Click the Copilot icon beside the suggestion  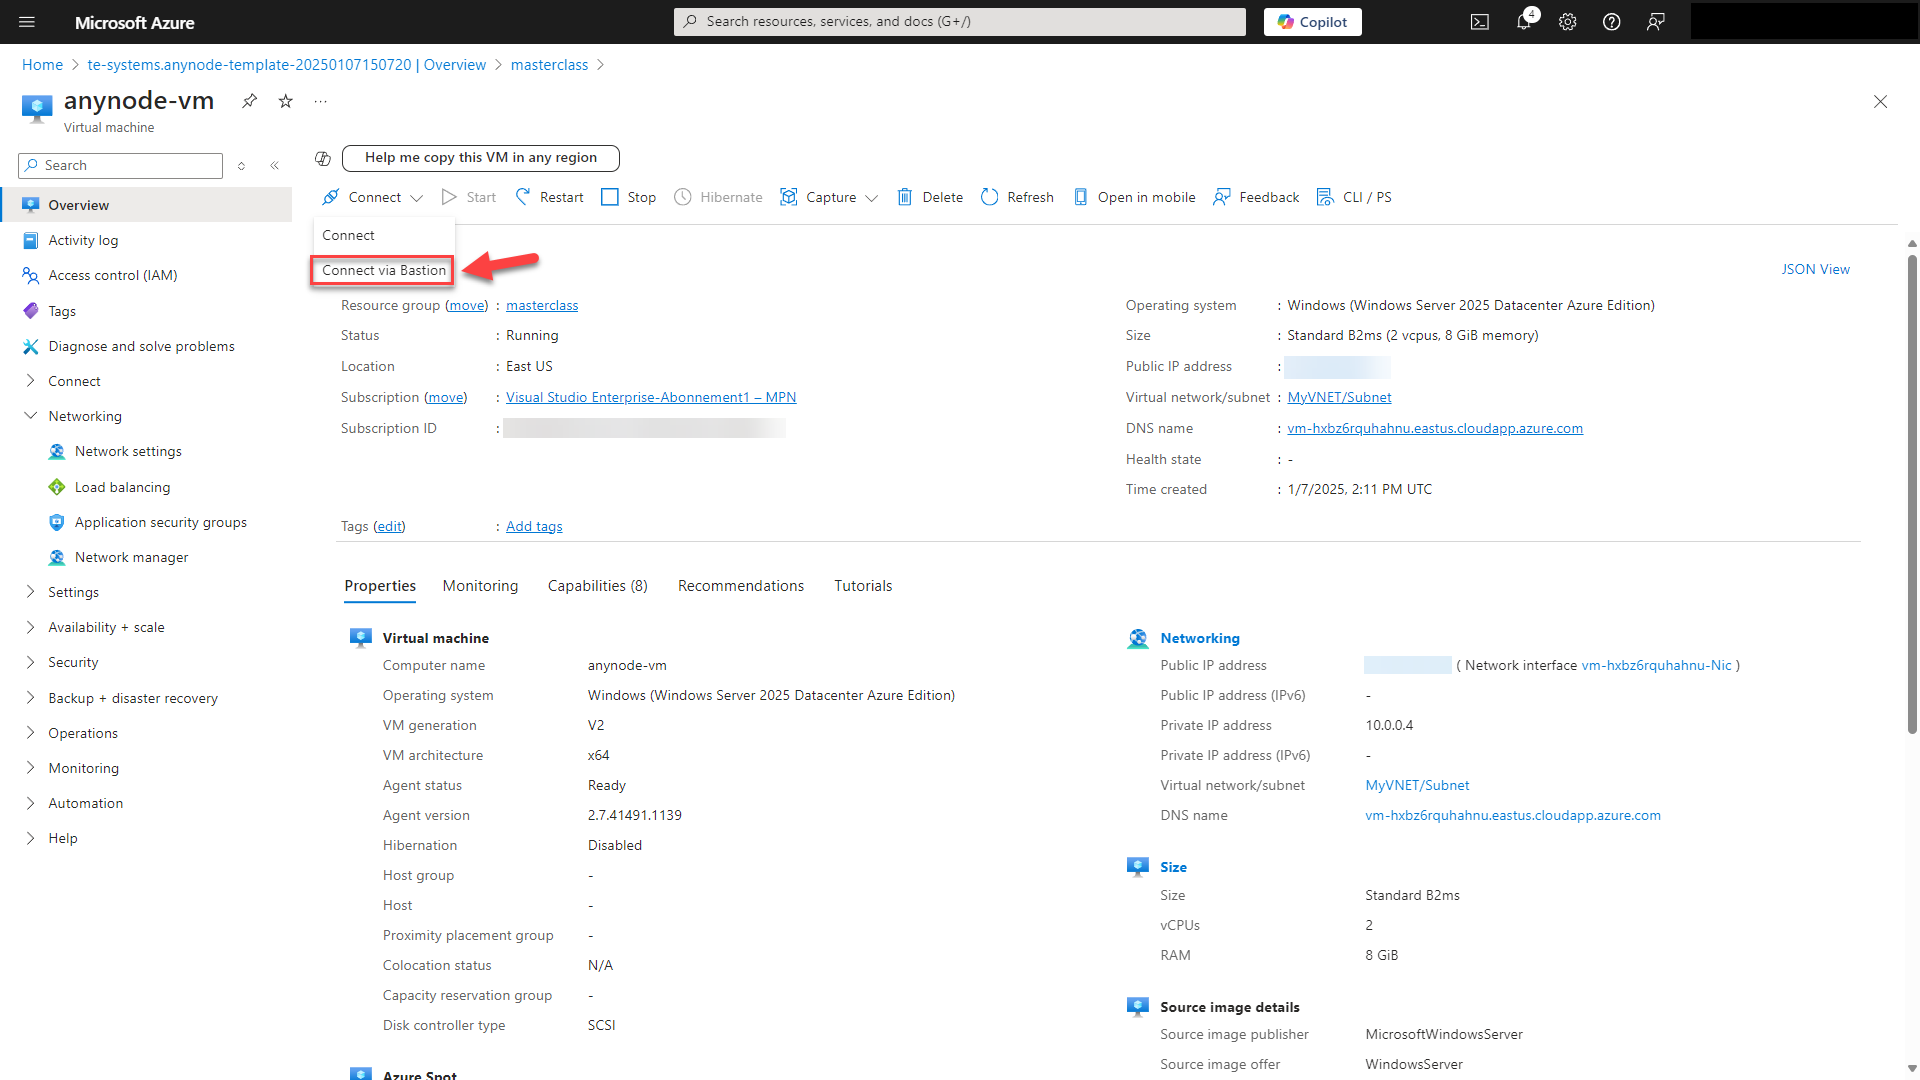pyautogui.click(x=323, y=159)
